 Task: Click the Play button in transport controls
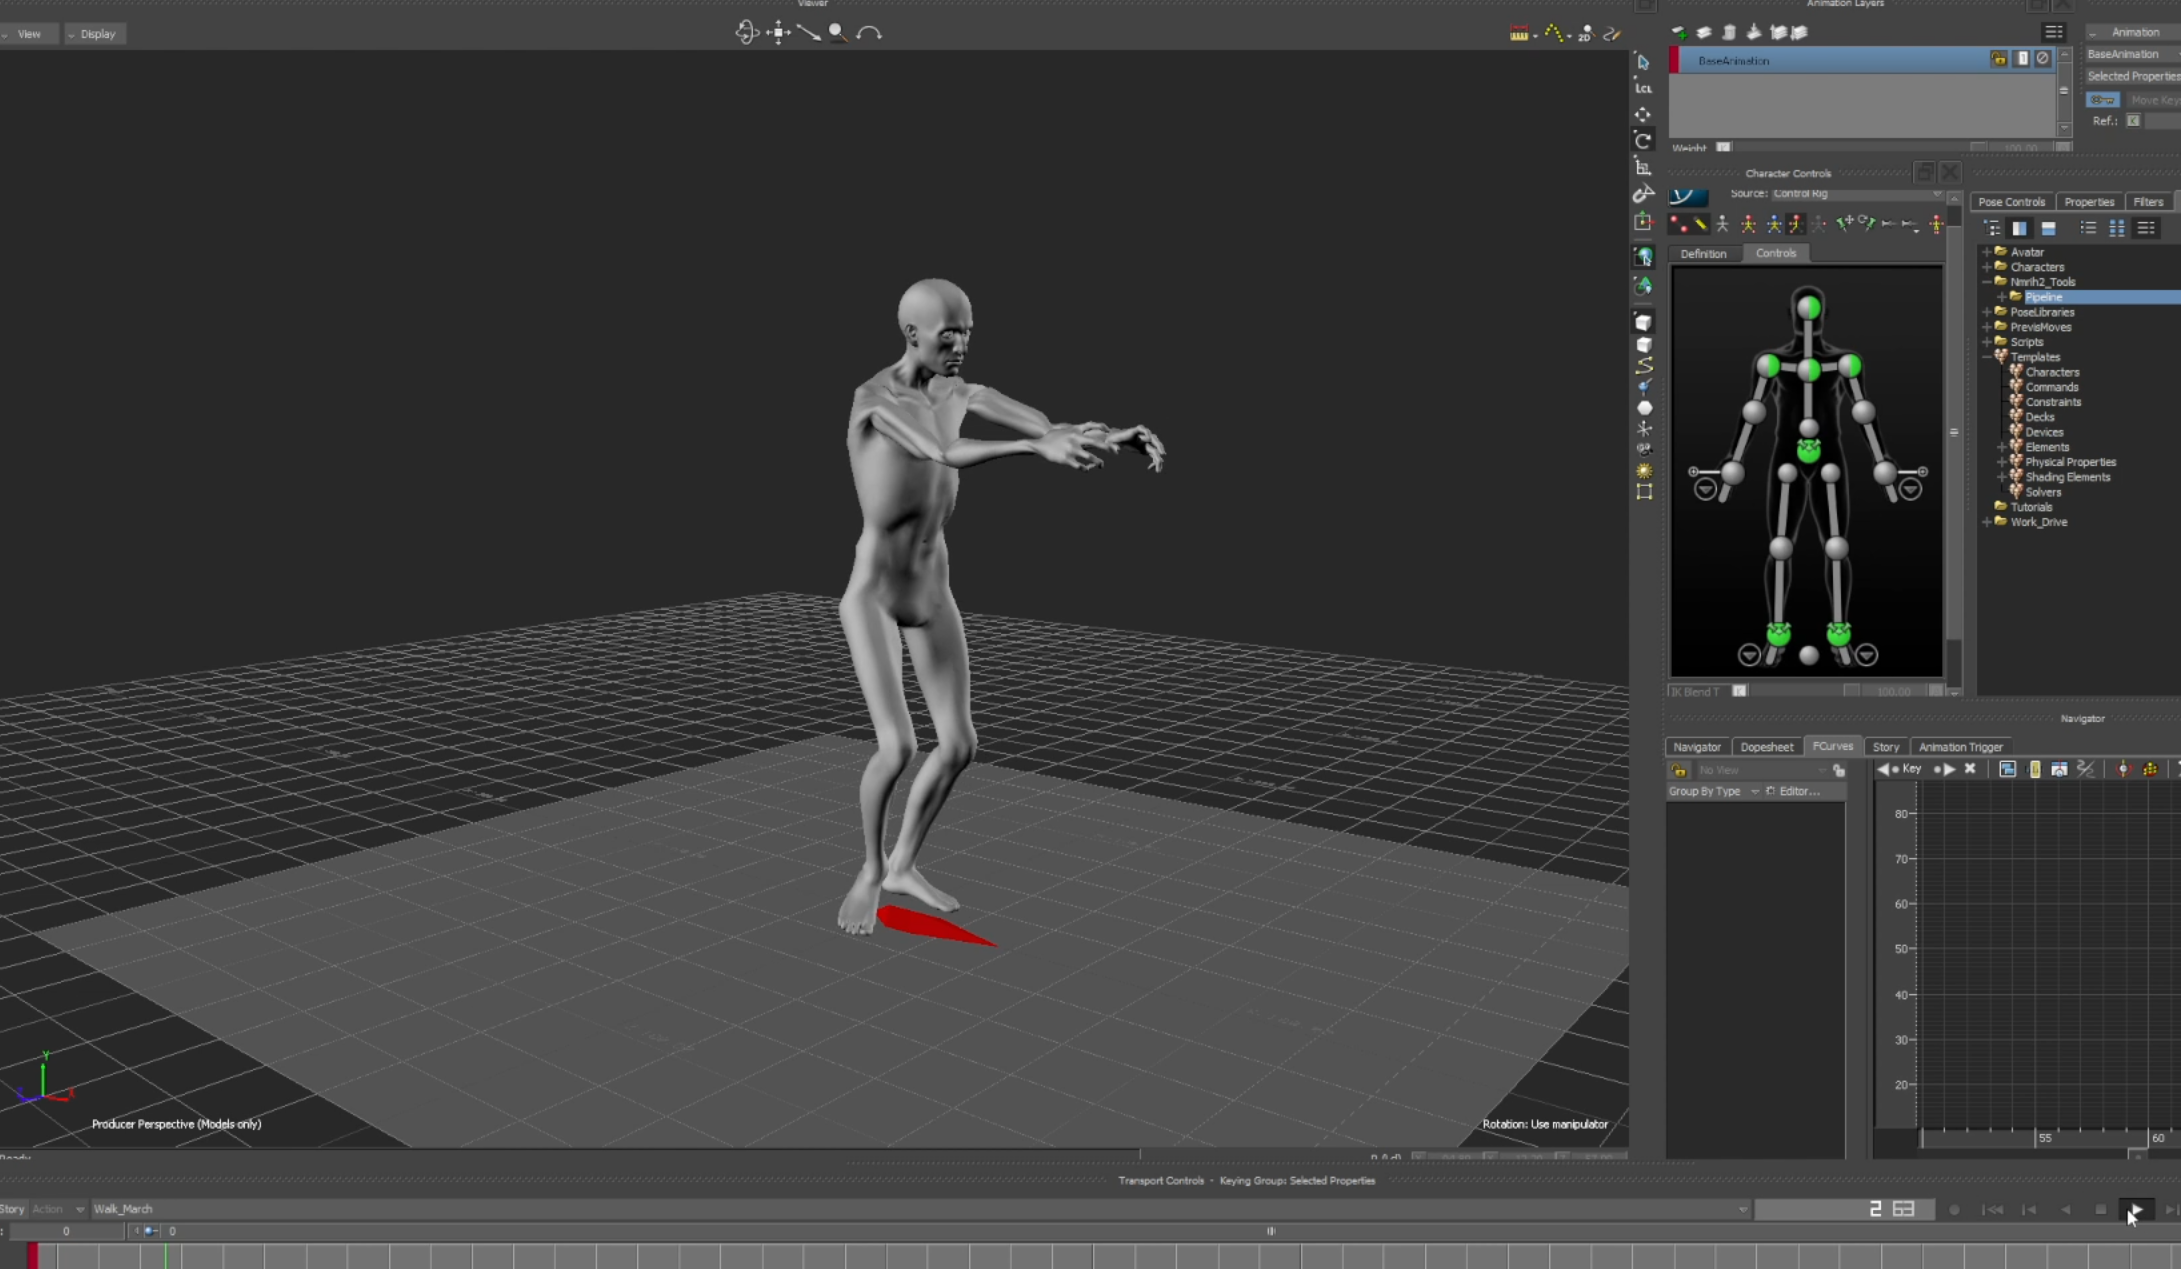pyautogui.click(x=2135, y=1210)
